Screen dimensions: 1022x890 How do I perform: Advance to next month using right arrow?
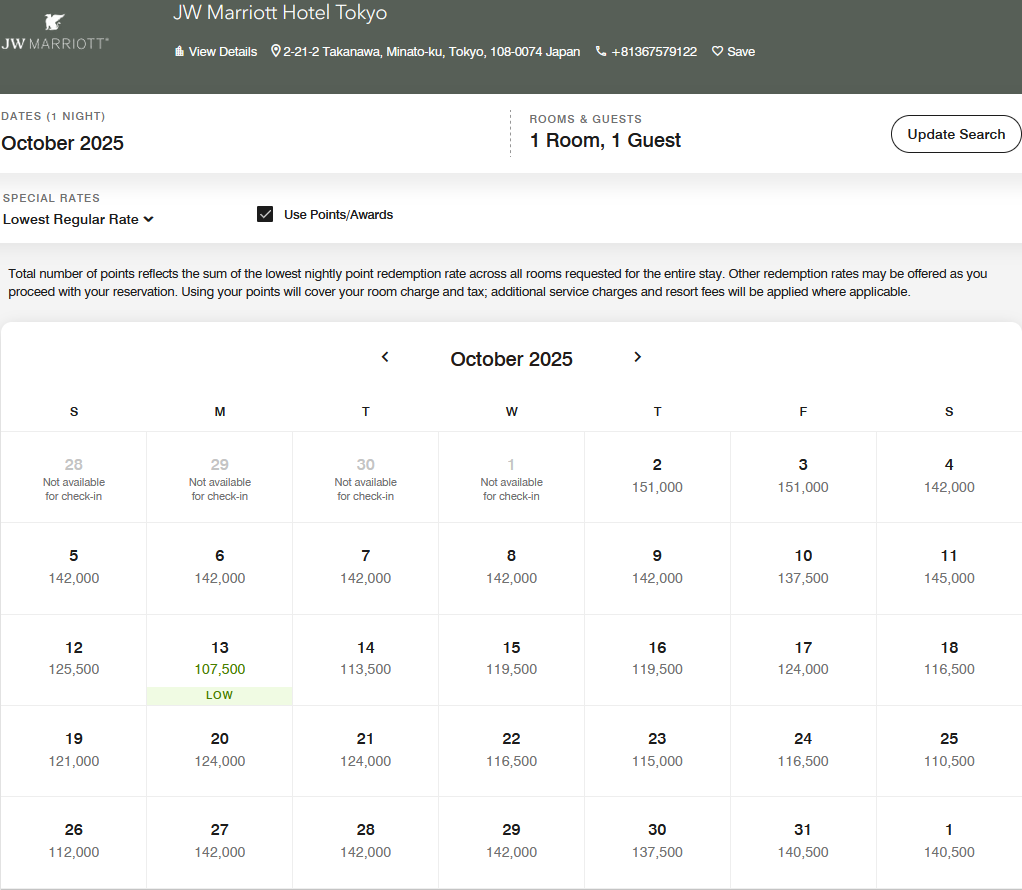(638, 357)
